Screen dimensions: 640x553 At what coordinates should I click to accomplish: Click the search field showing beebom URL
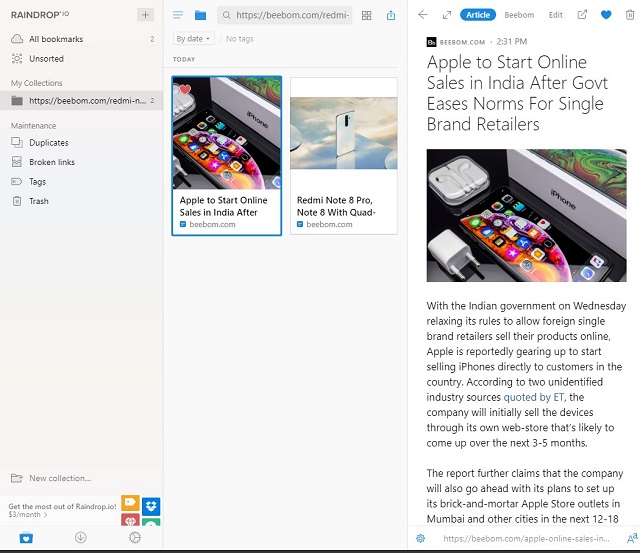pyautogui.click(x=285, y=16)
